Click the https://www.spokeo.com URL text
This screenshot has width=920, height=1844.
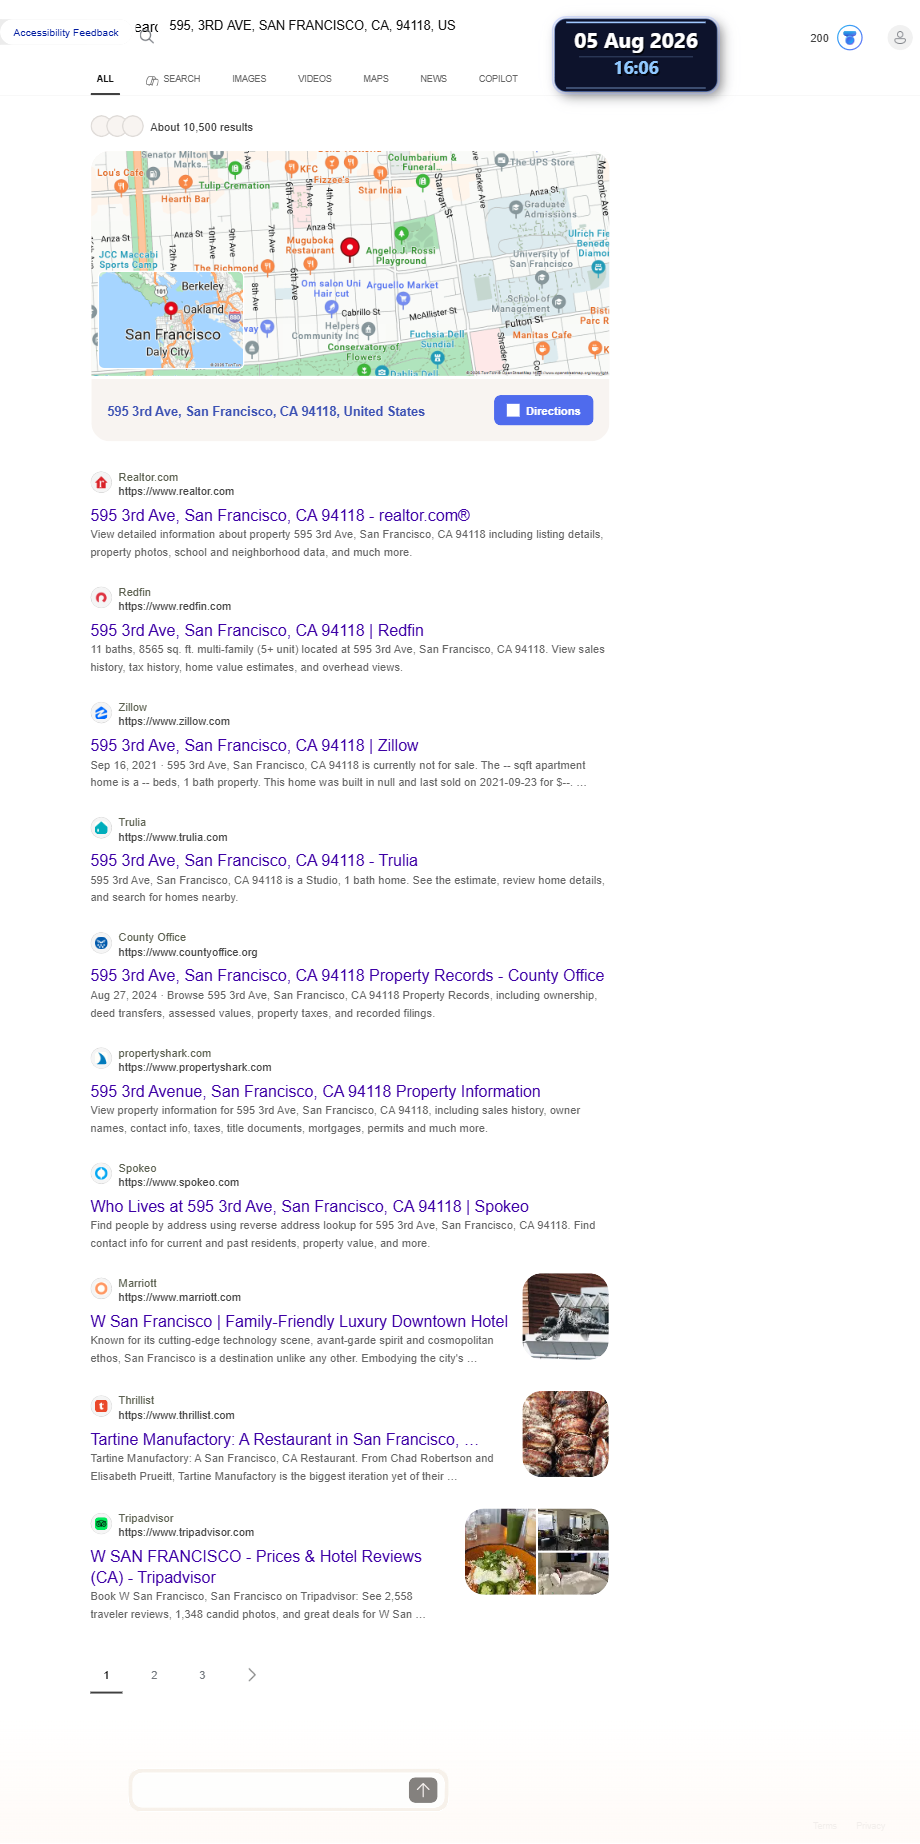(x=179, y=1183)
